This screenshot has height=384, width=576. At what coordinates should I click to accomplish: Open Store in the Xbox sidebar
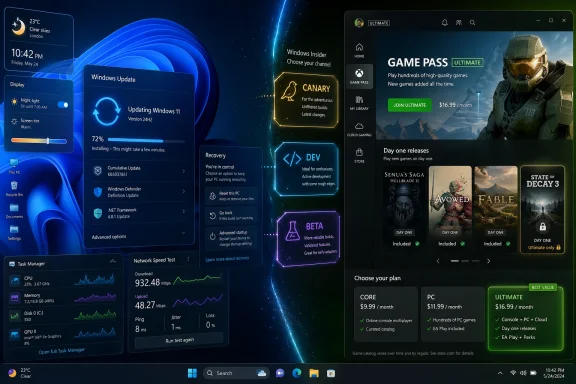click(x=359, y=155)
